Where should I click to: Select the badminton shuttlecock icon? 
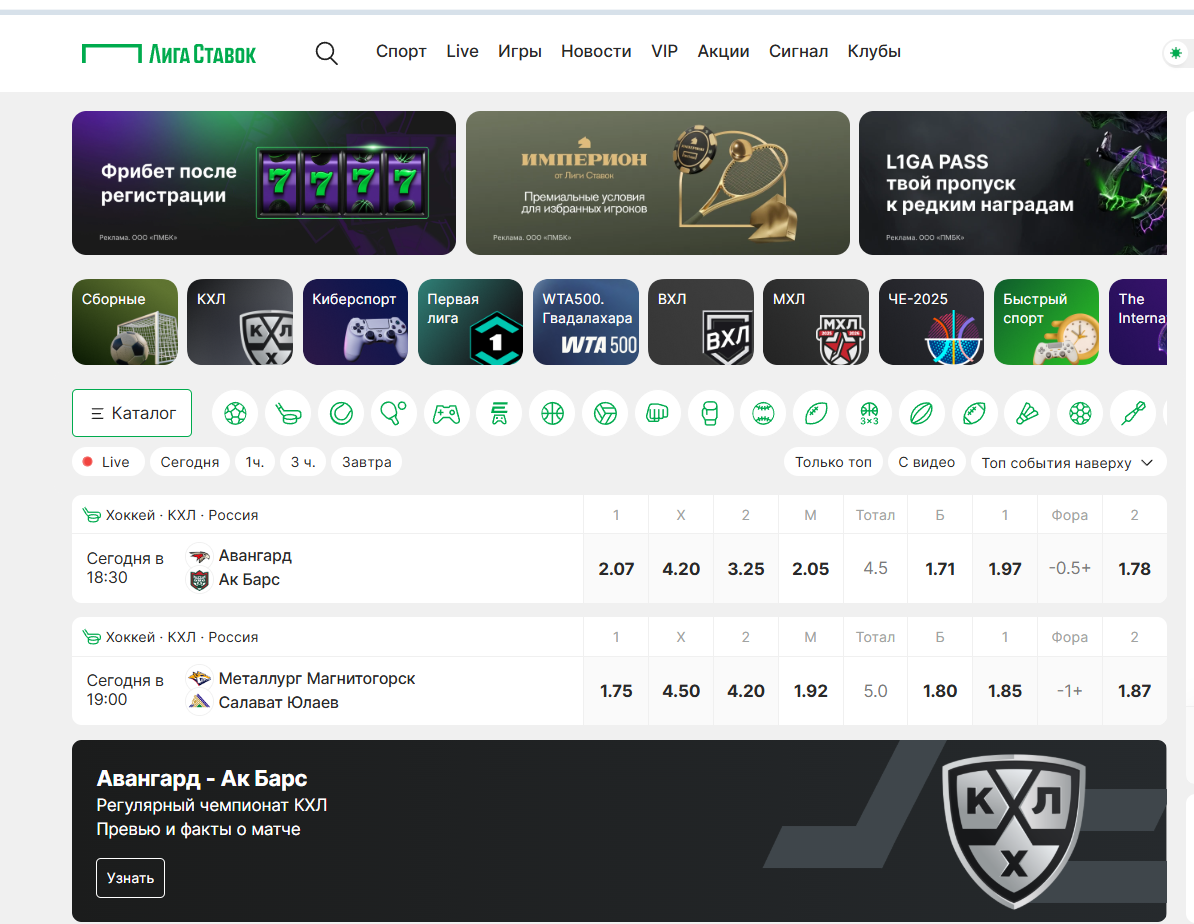coord(1027,413)
